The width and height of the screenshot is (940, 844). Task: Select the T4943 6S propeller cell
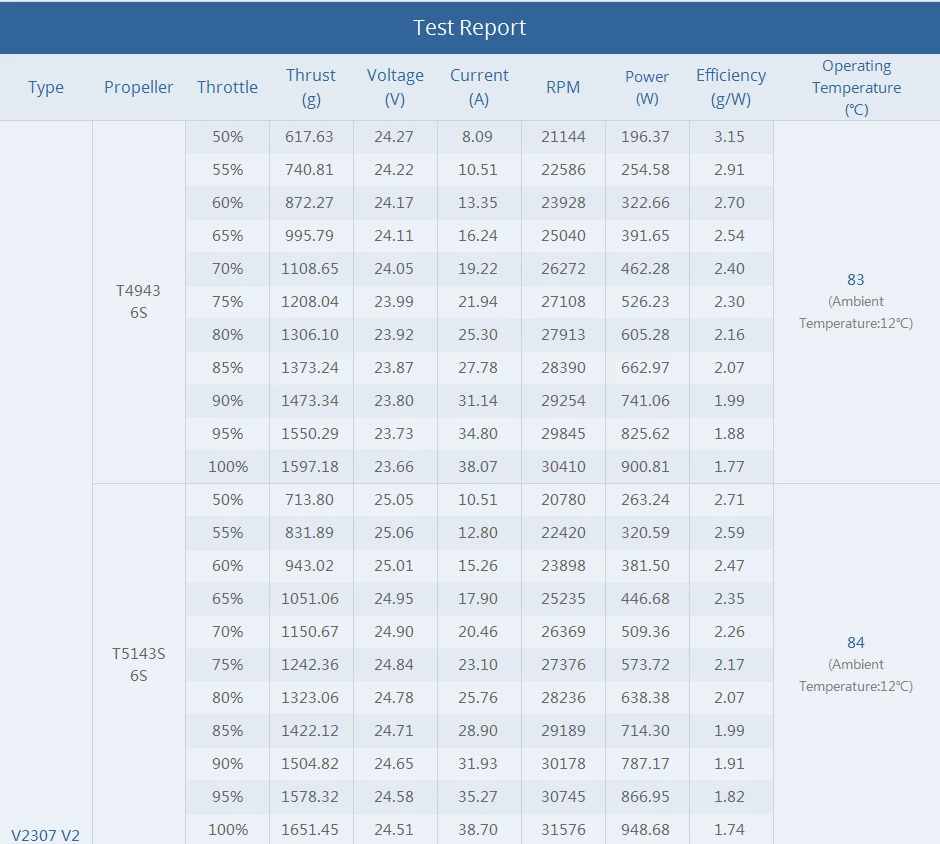coord(138,301)
